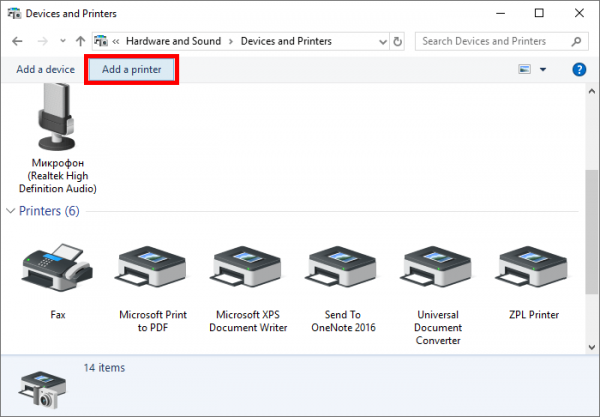Viewport: 600px width, 417px height.
Task: Close the Devices and Printers window
Action: 579,13
